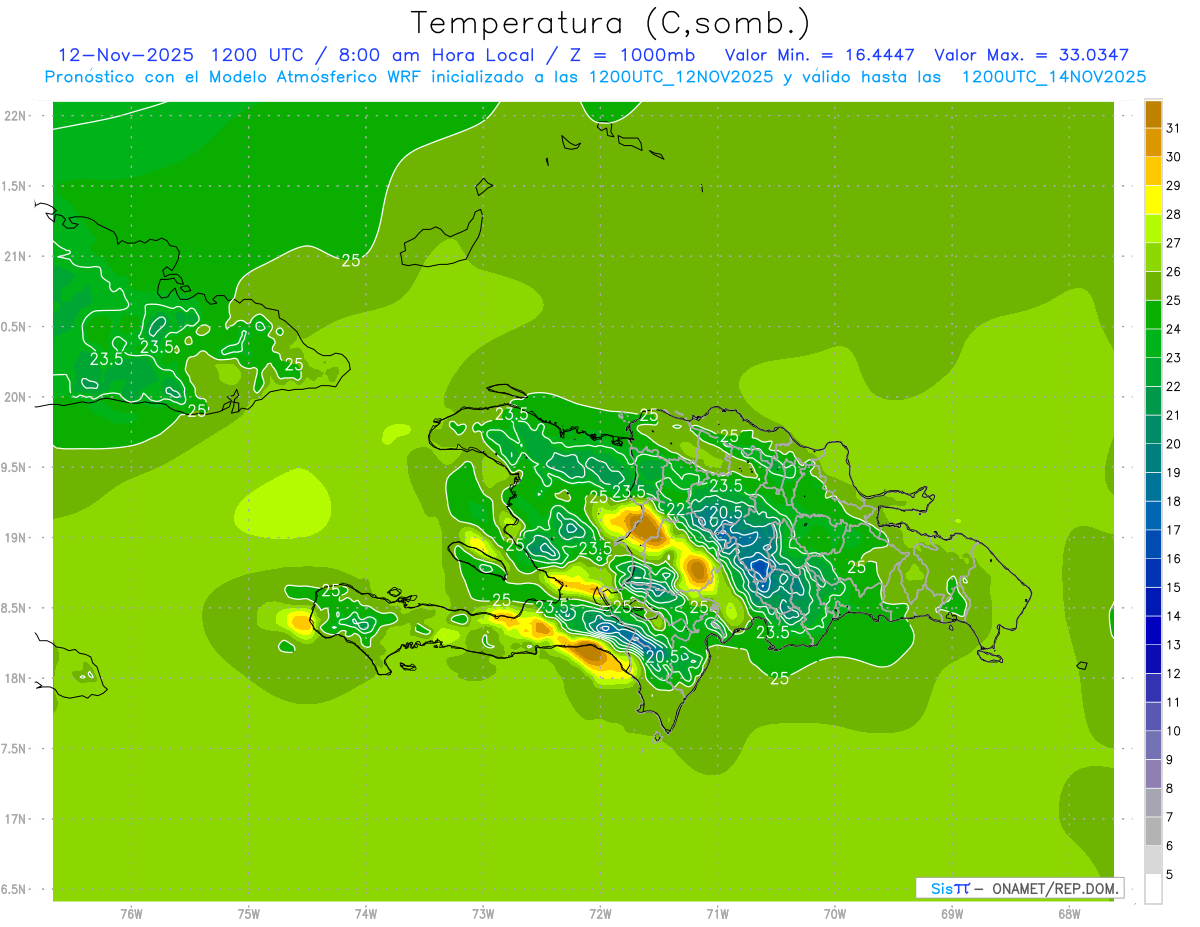Click legend value 13

tap(1173, 645)
